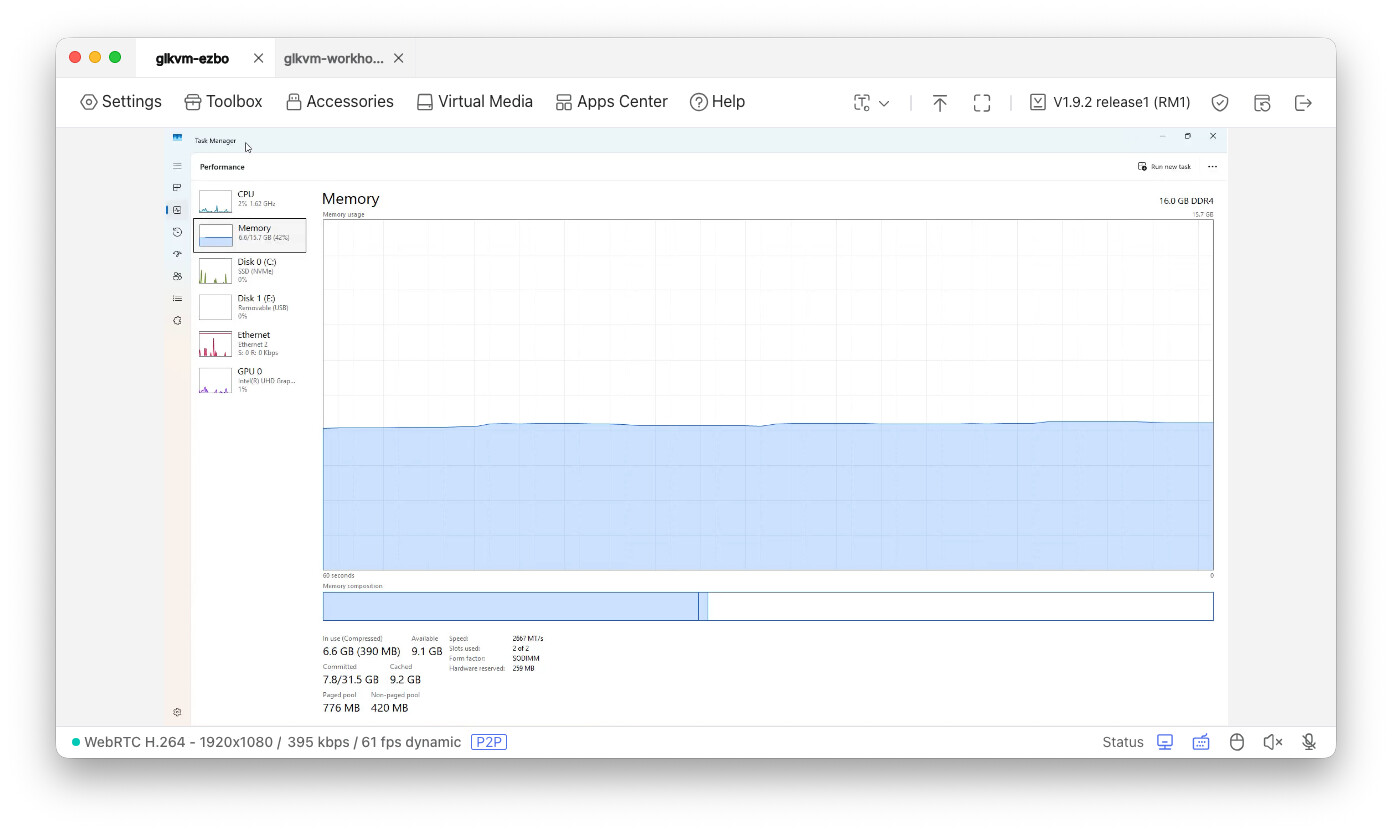Click the keyboard status icon
Screen dimensions: 1392x832
click(1201, 742)
